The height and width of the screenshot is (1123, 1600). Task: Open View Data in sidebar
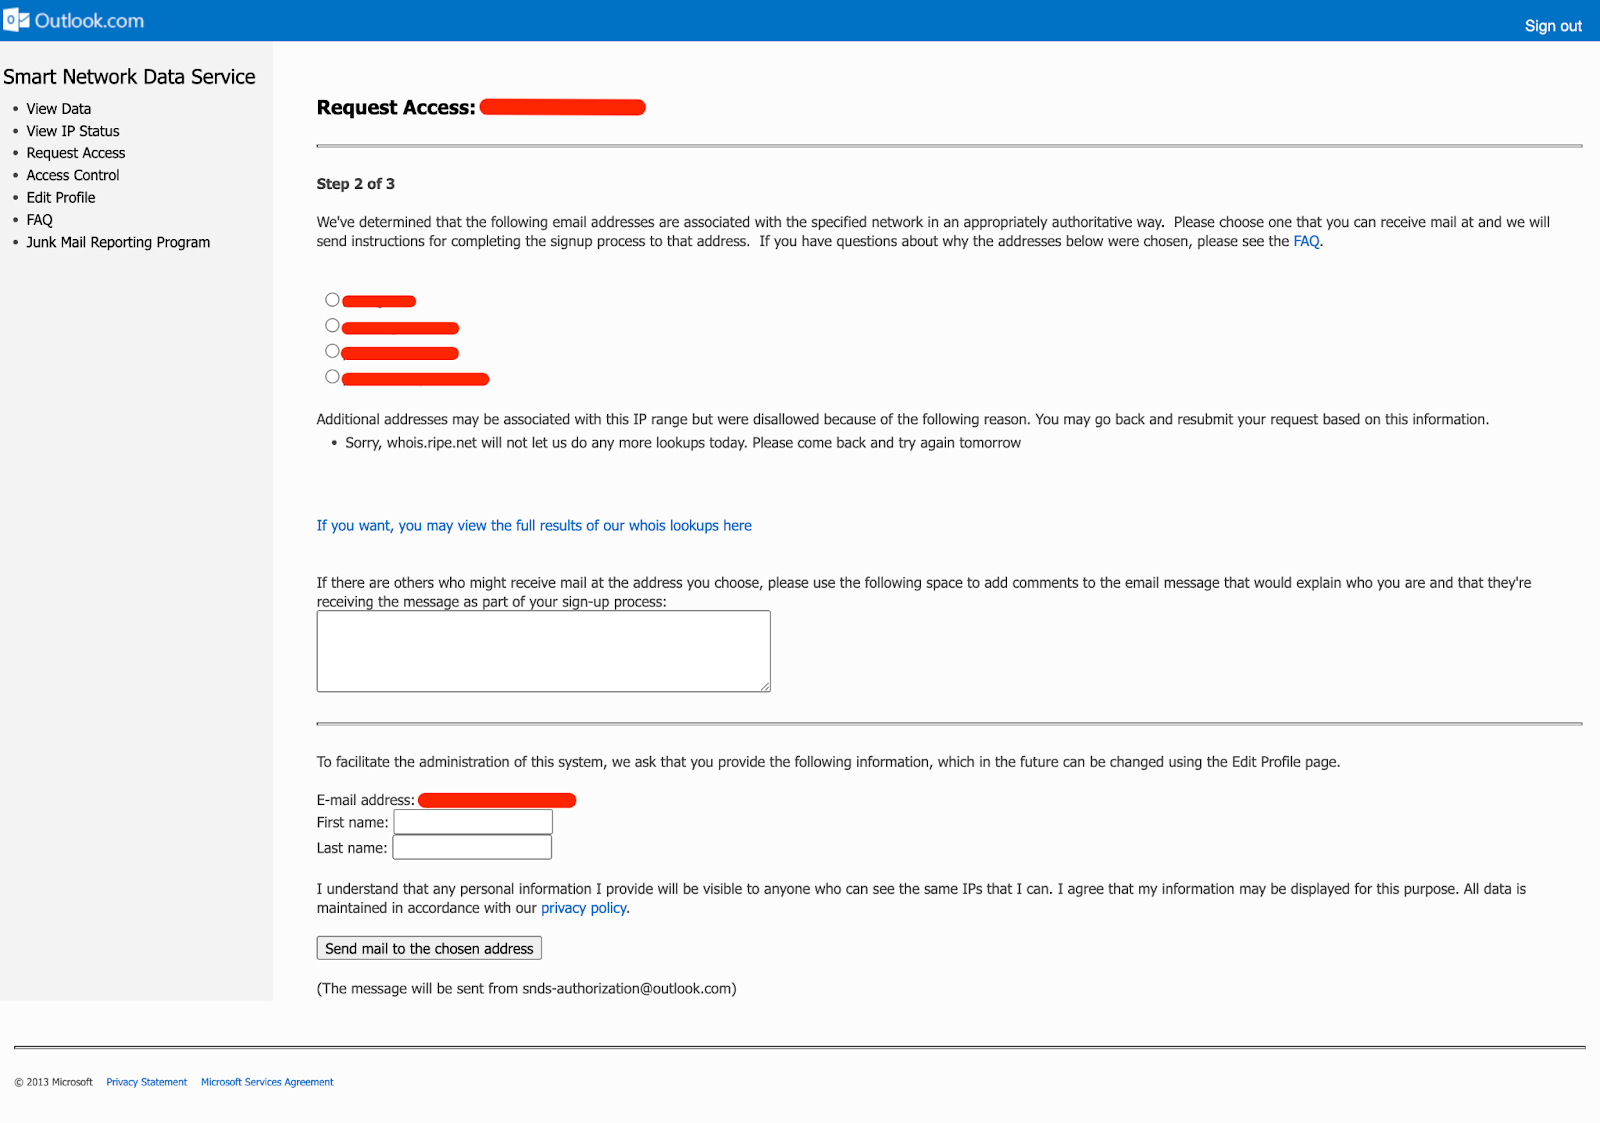(58, 109)
